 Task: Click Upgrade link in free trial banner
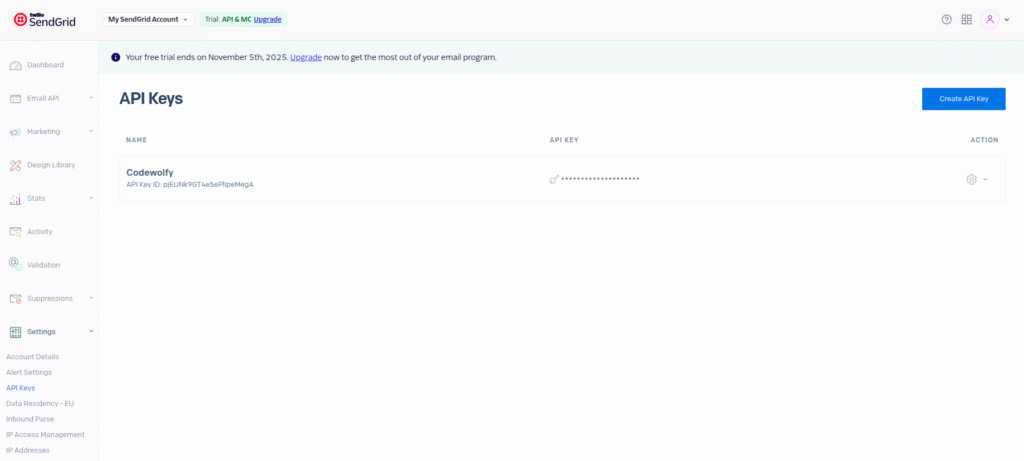[306, 57]
